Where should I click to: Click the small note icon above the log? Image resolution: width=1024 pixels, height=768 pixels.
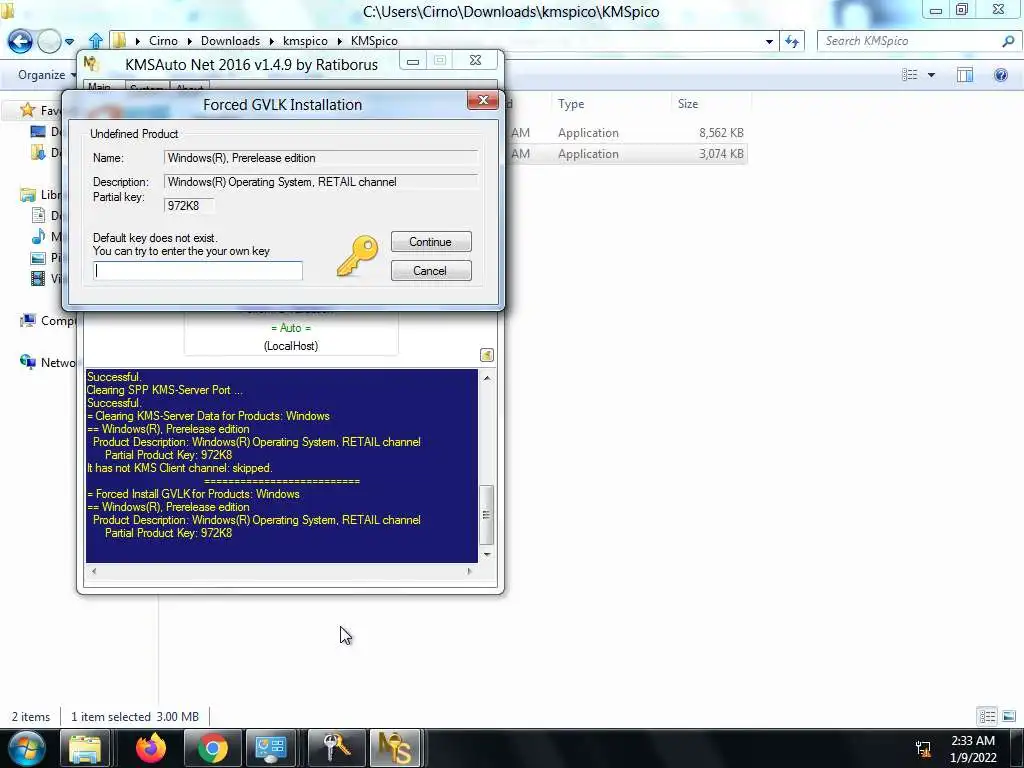pos(487,355)
